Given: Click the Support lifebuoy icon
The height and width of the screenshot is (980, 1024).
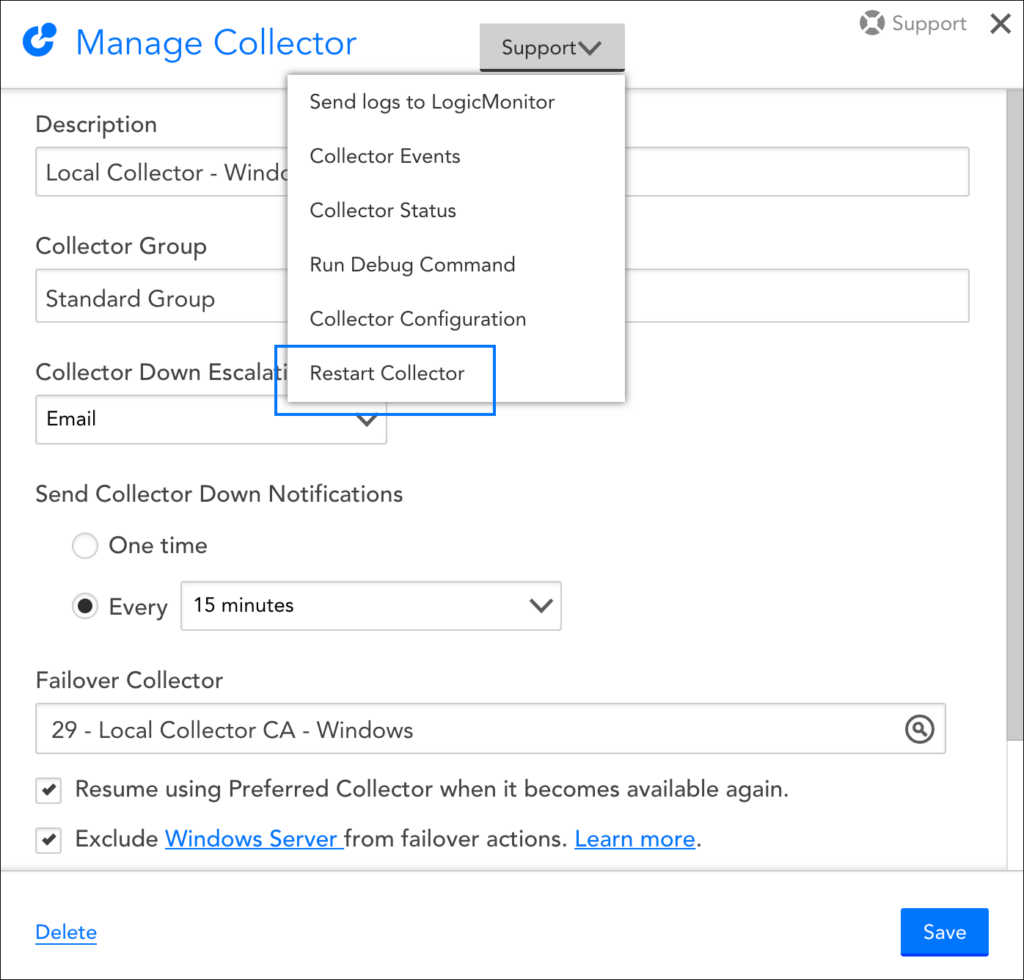Looking at the screenshot, I should (872, 23).
